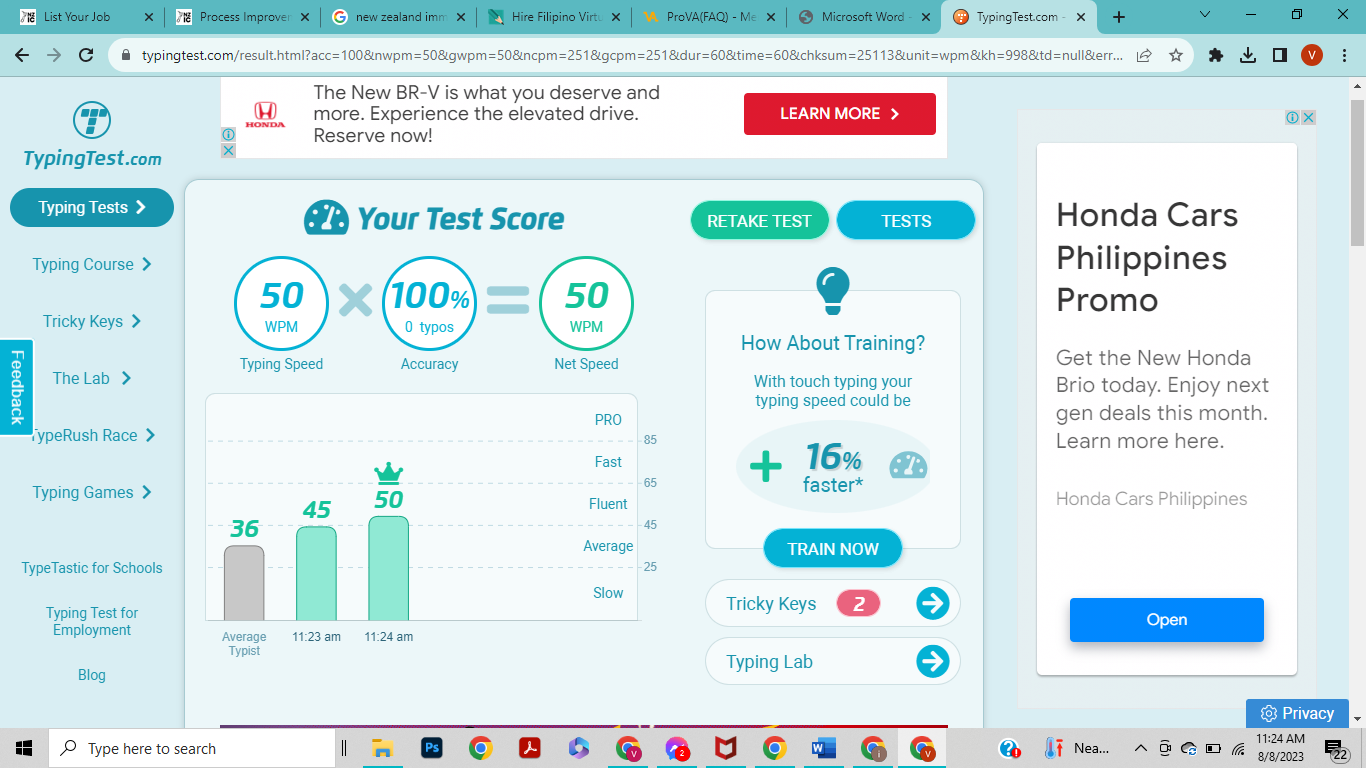Bookmark this page with the star icon
The height and width of the screenshot is (768, 1366).
click(1176, 56)
